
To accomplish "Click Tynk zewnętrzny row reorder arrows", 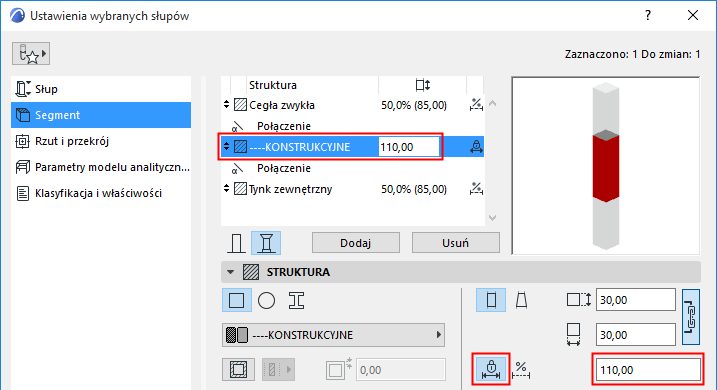I will pyautogui.click(x=226, y=188).
